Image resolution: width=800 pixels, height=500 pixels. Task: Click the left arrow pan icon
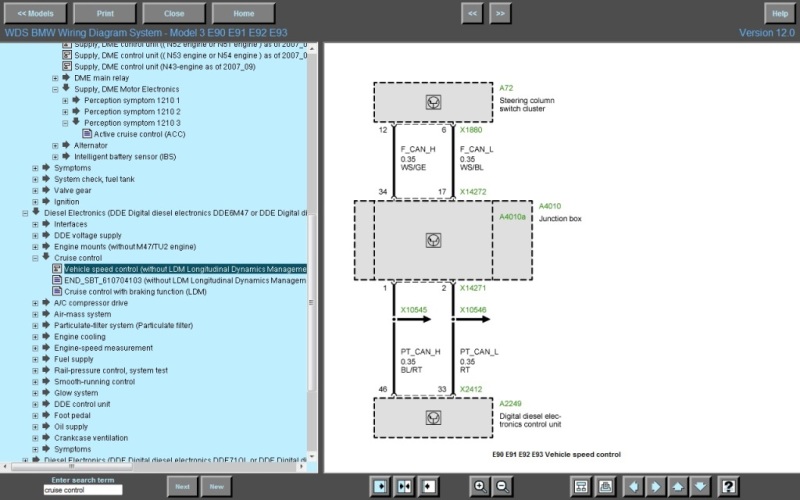[633, 486]
